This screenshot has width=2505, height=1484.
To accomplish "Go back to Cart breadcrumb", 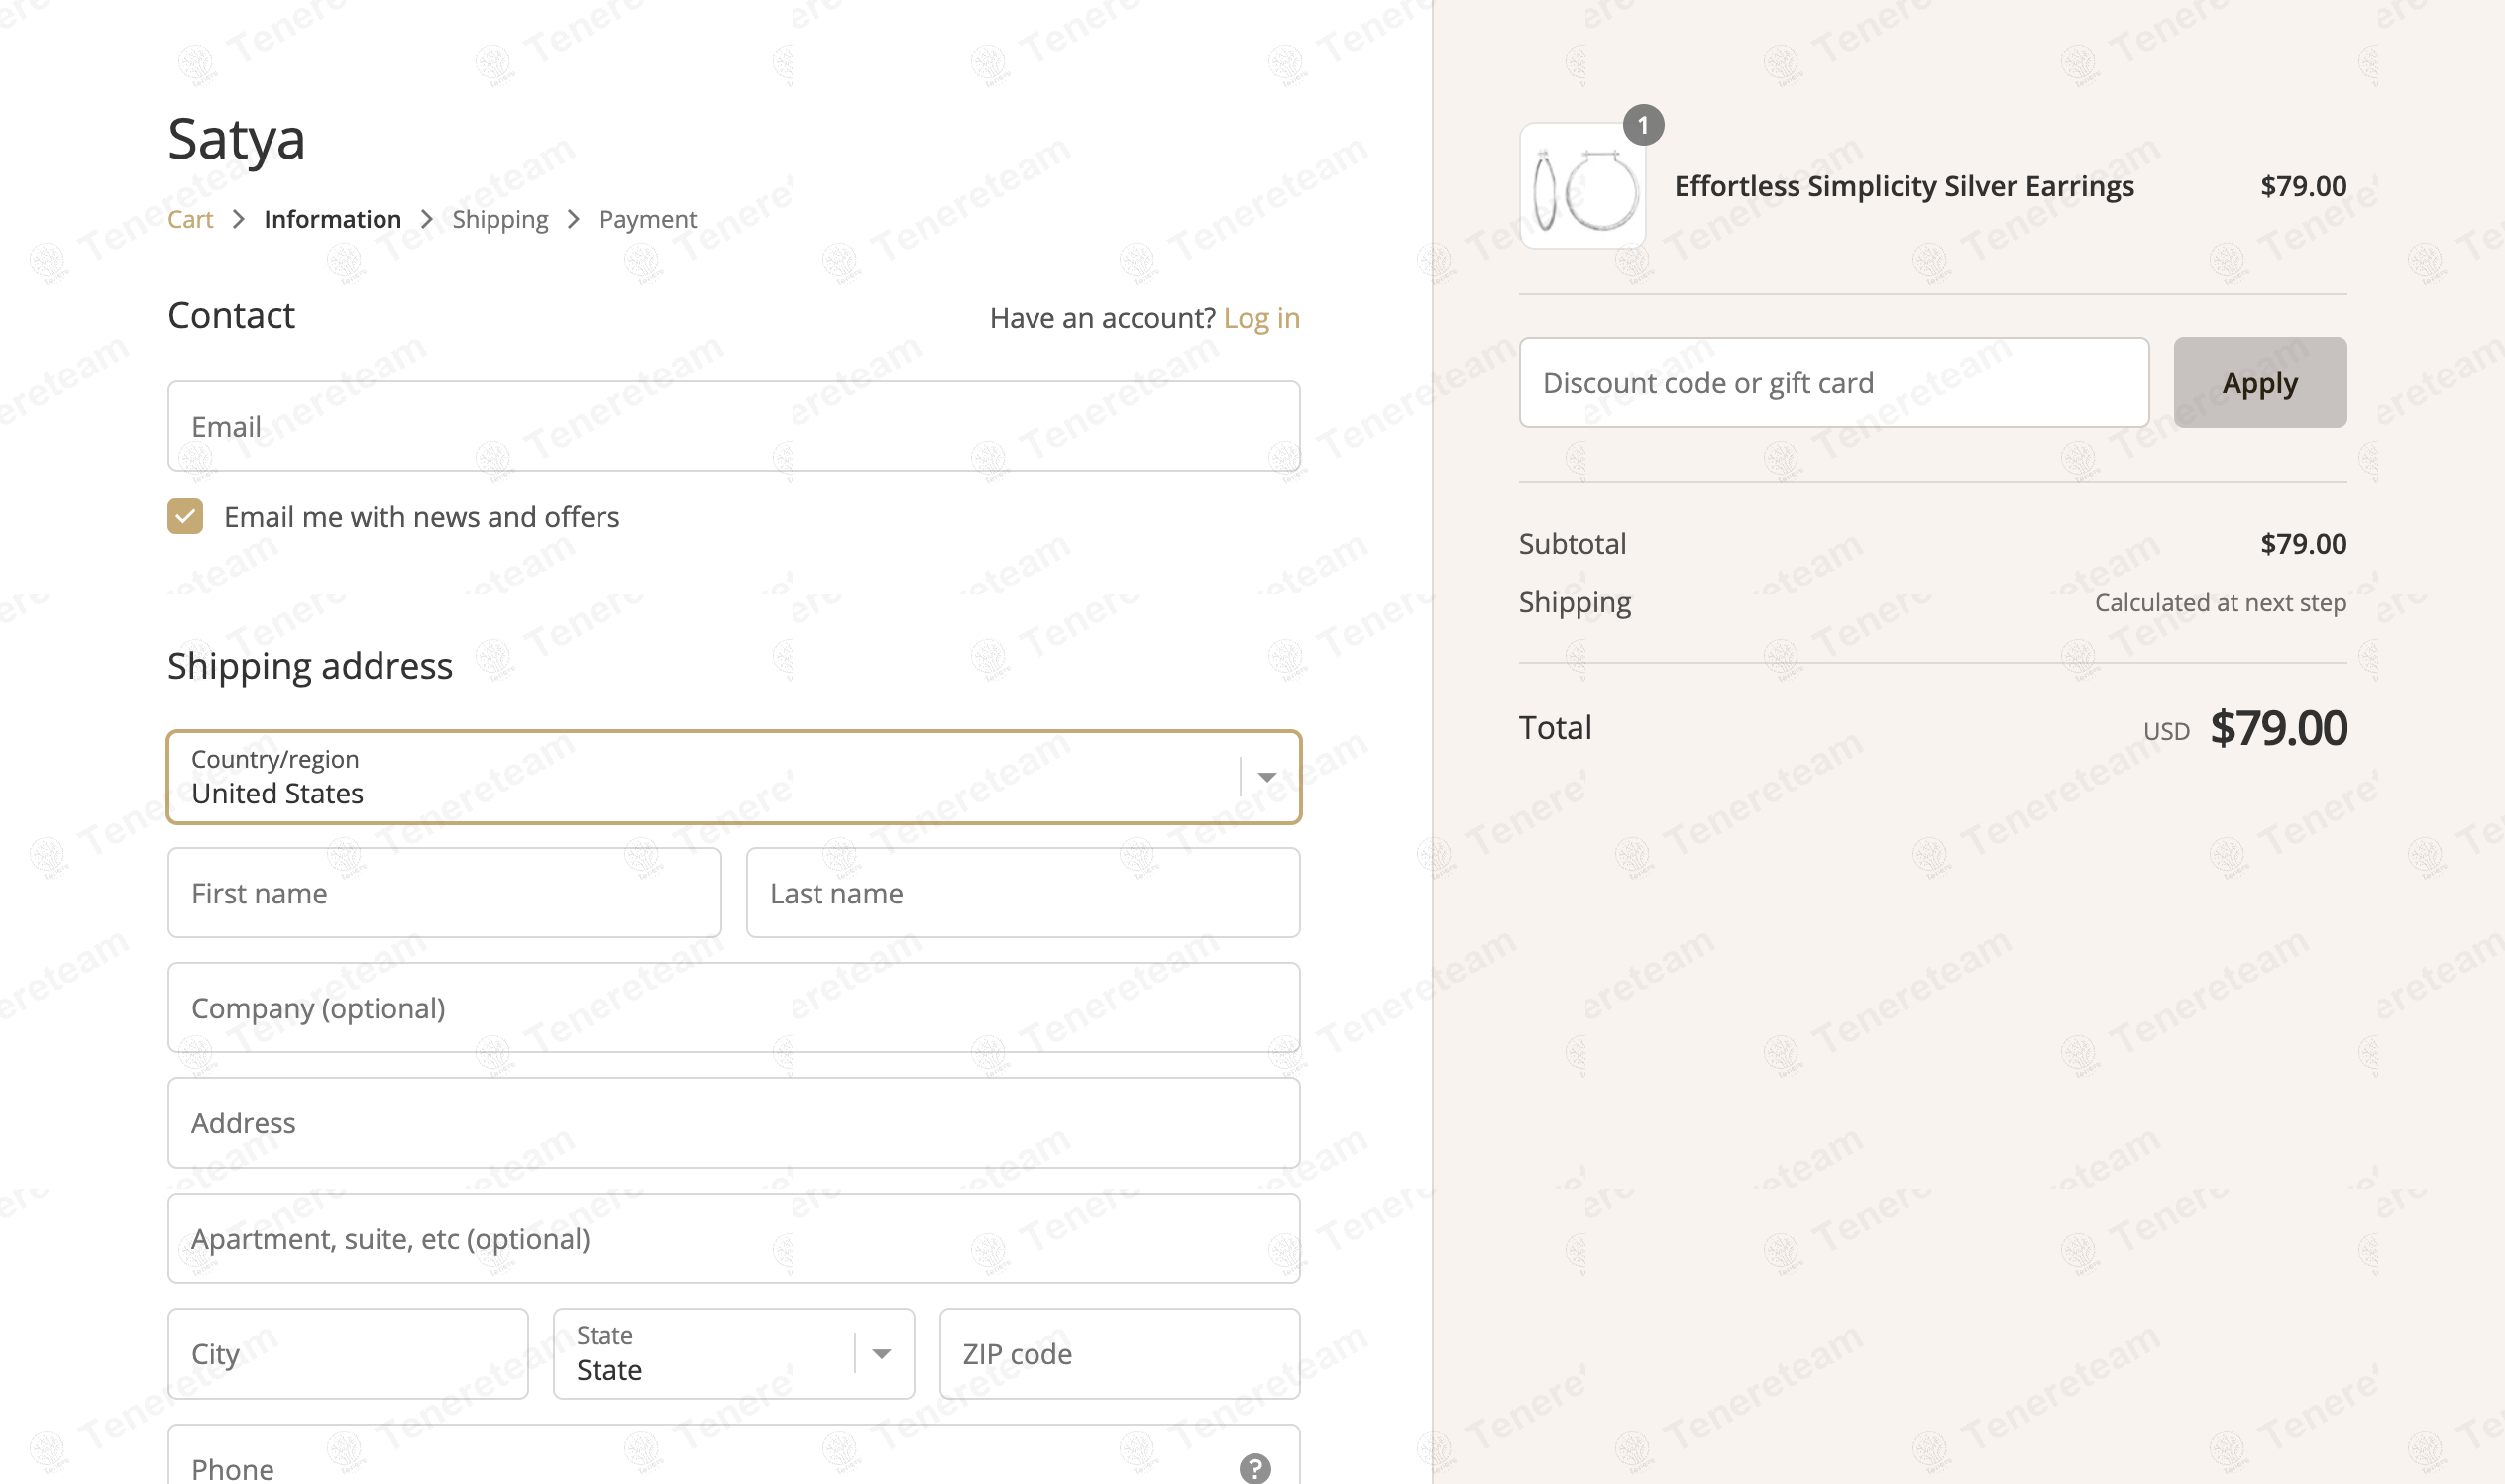I will click(x=190, y=219).
